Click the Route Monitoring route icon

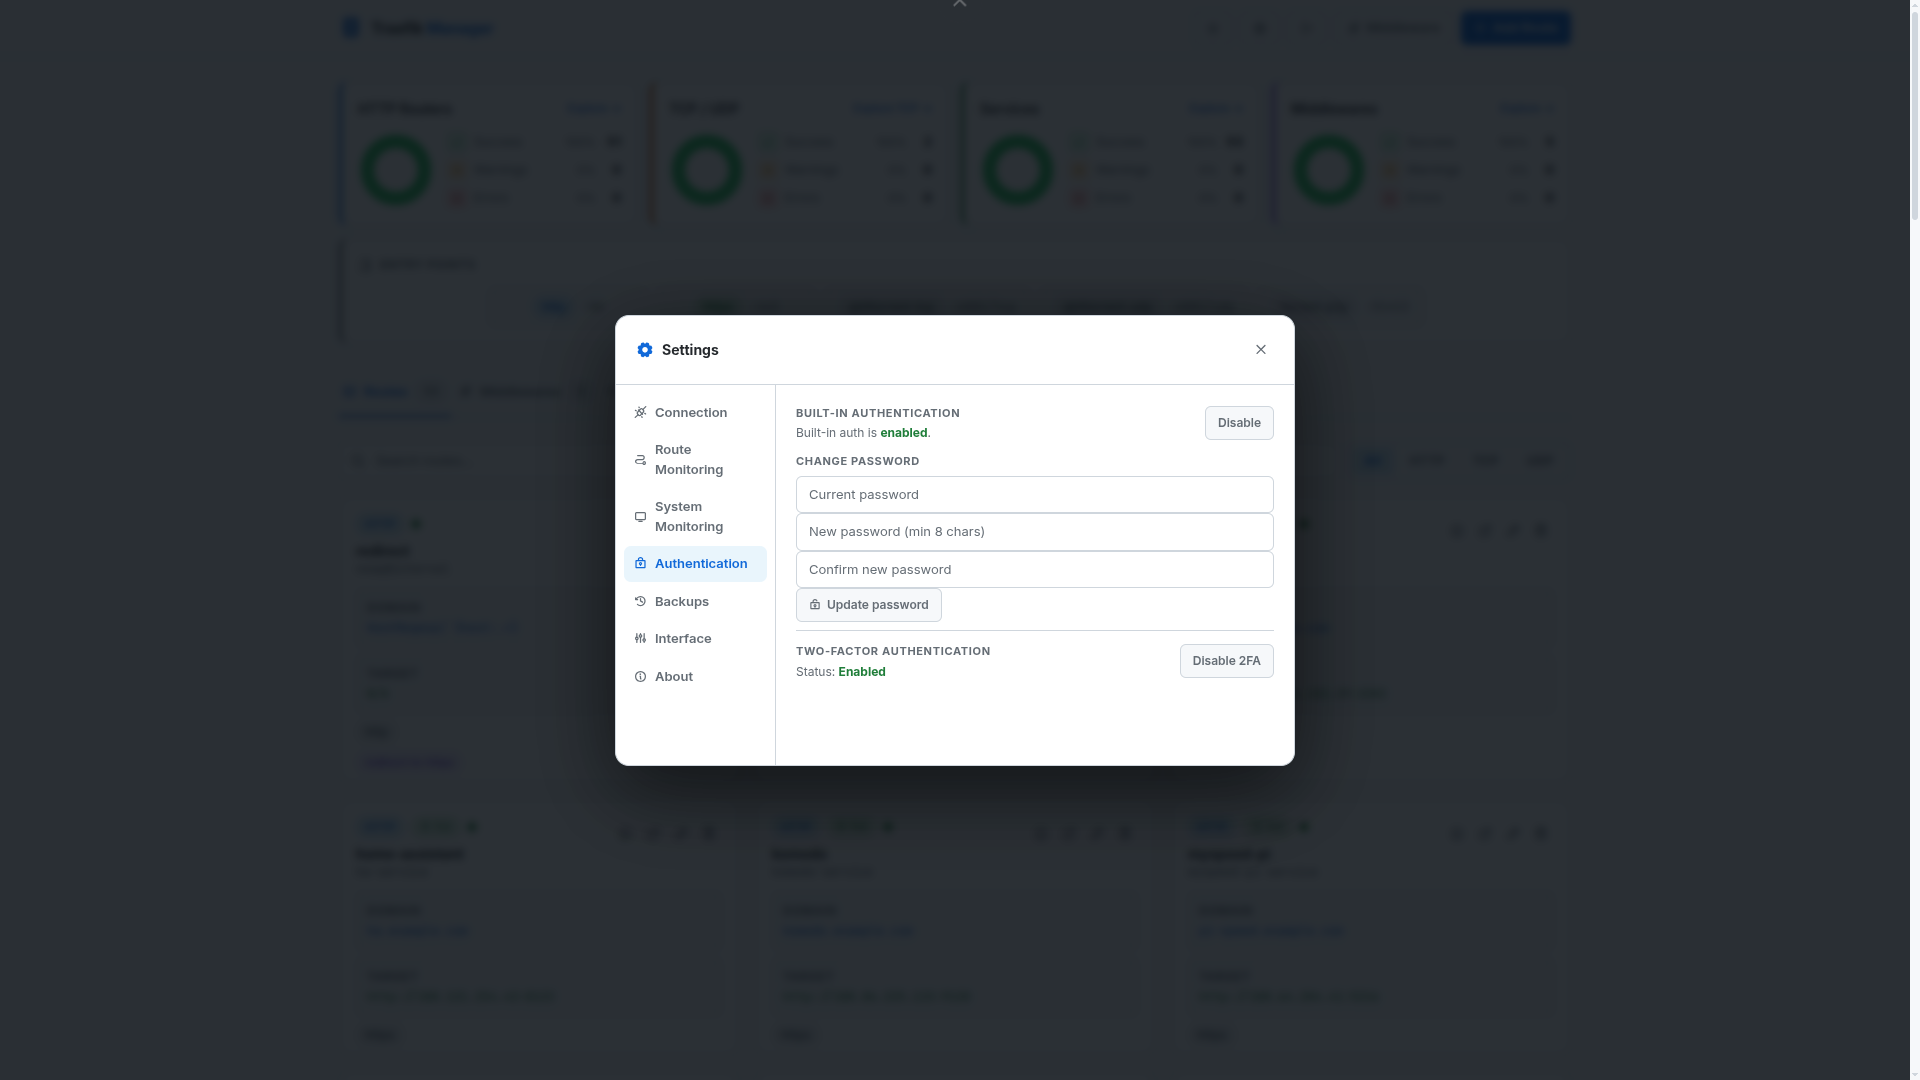click(x=640, y=460)
